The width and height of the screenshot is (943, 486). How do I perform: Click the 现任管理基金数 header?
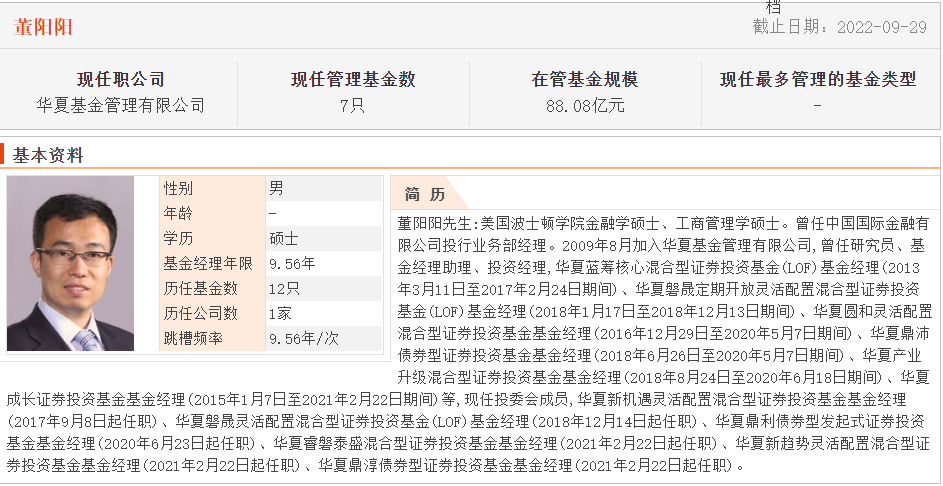click(x=353, y=79)
